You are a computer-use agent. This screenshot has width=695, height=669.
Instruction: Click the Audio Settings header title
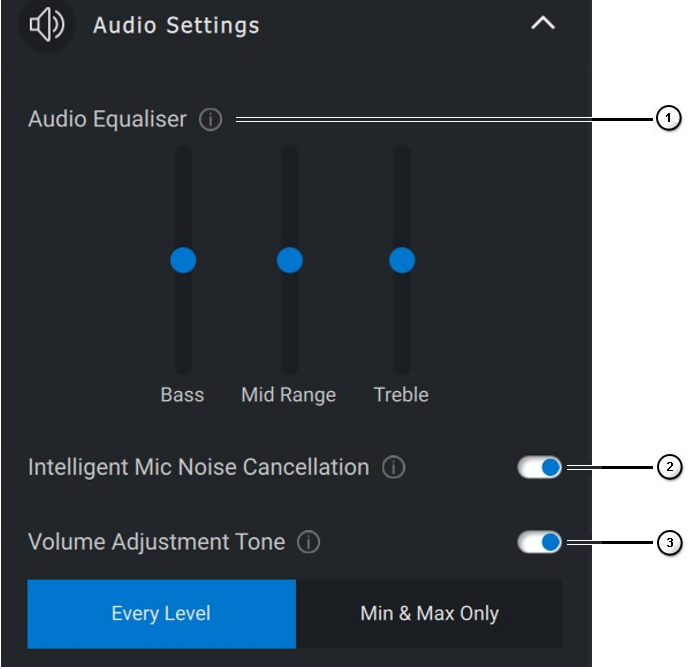[x=176, y=25]
